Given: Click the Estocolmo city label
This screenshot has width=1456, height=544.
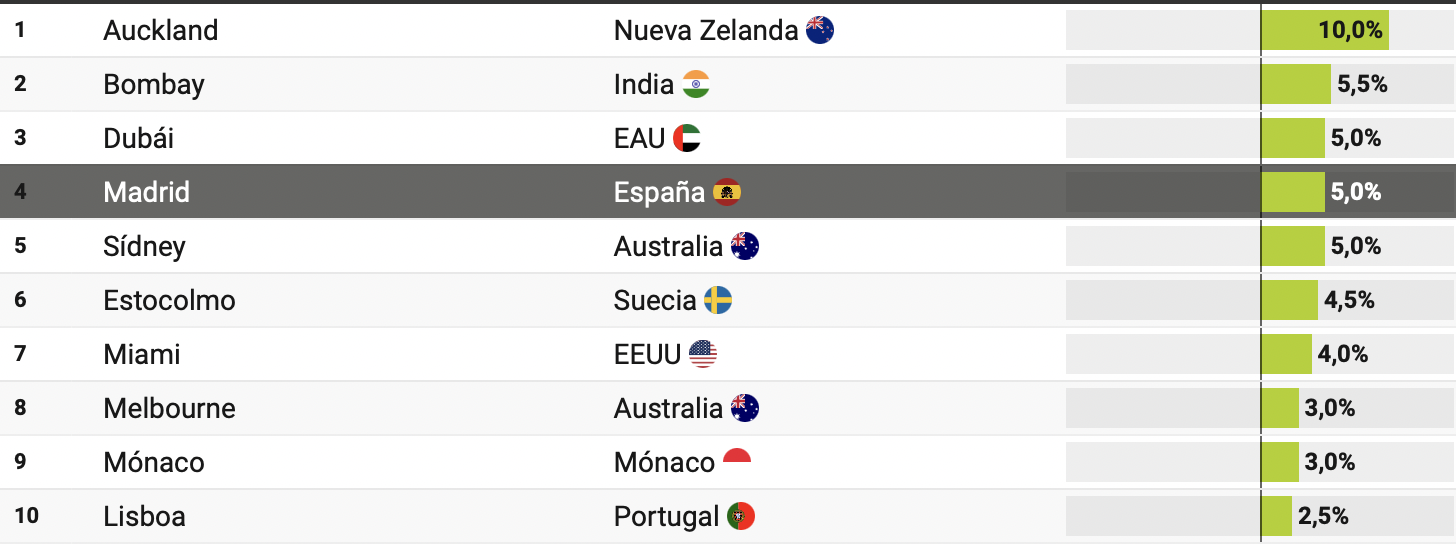Looking at the screenshot, I should point(170,300).
